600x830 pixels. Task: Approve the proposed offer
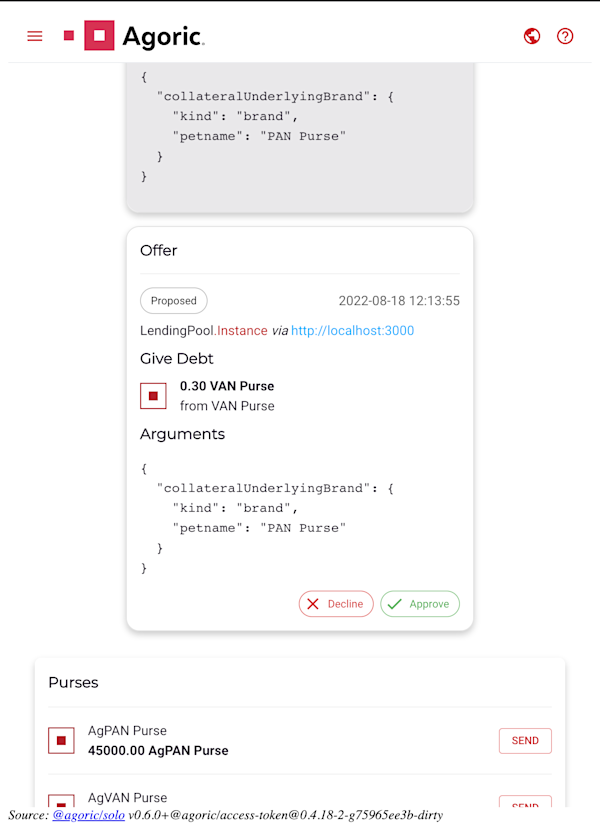(419, 604)
